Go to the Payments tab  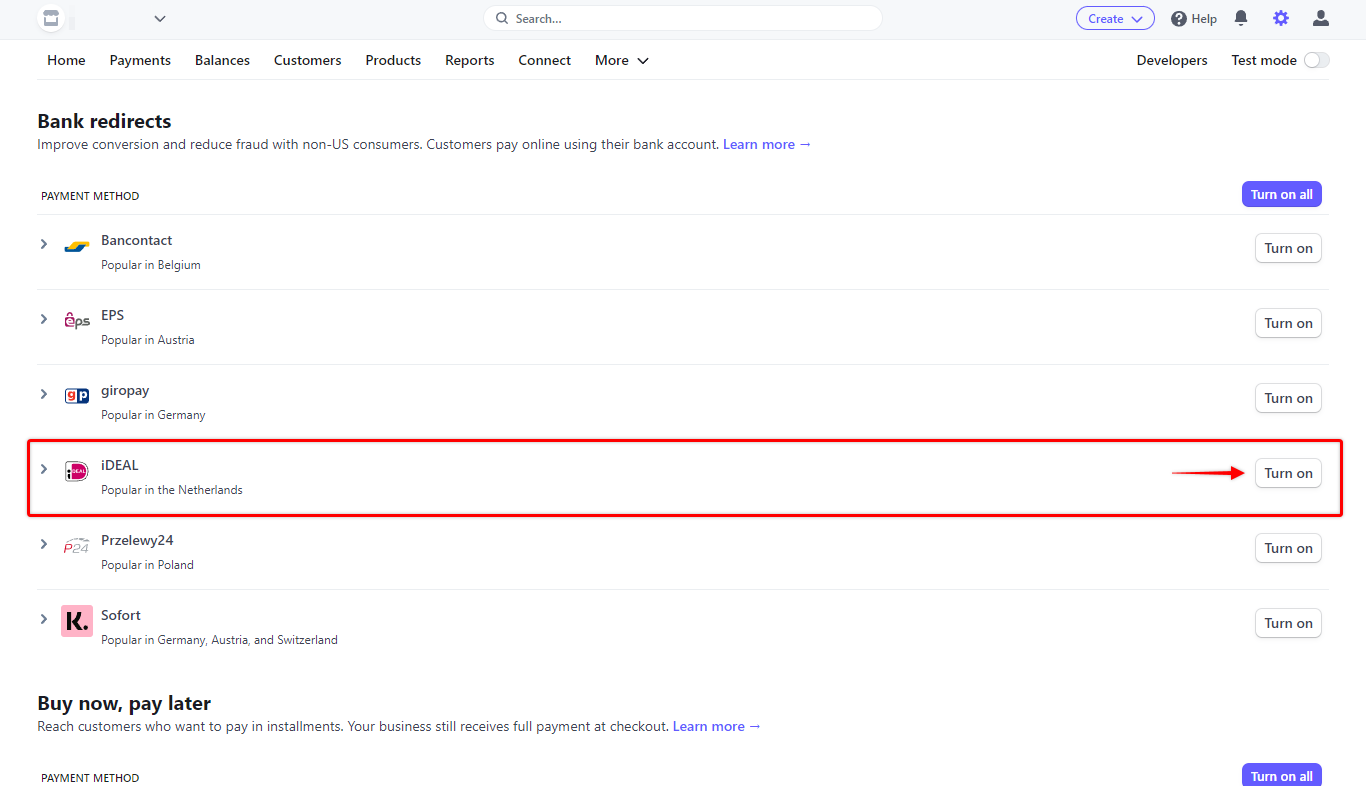pos(140,60)
